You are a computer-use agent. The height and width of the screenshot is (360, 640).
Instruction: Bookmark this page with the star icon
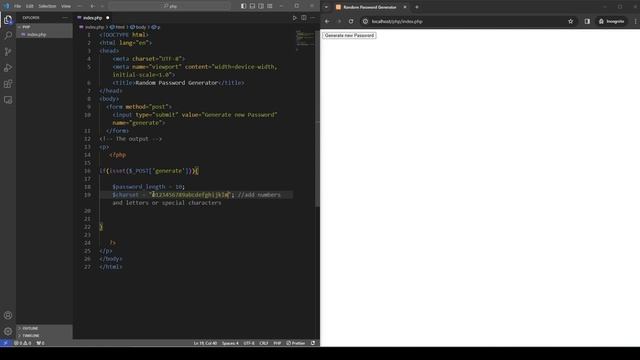point(571,21)
